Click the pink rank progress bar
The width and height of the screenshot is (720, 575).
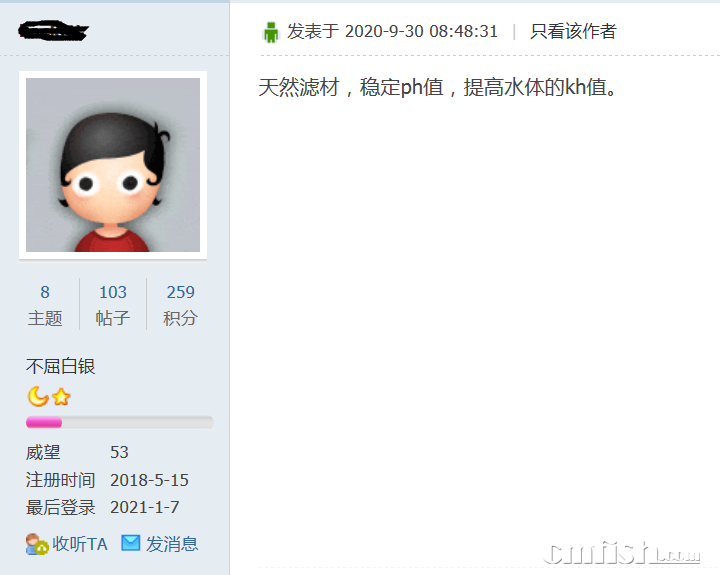coord(120,422)
